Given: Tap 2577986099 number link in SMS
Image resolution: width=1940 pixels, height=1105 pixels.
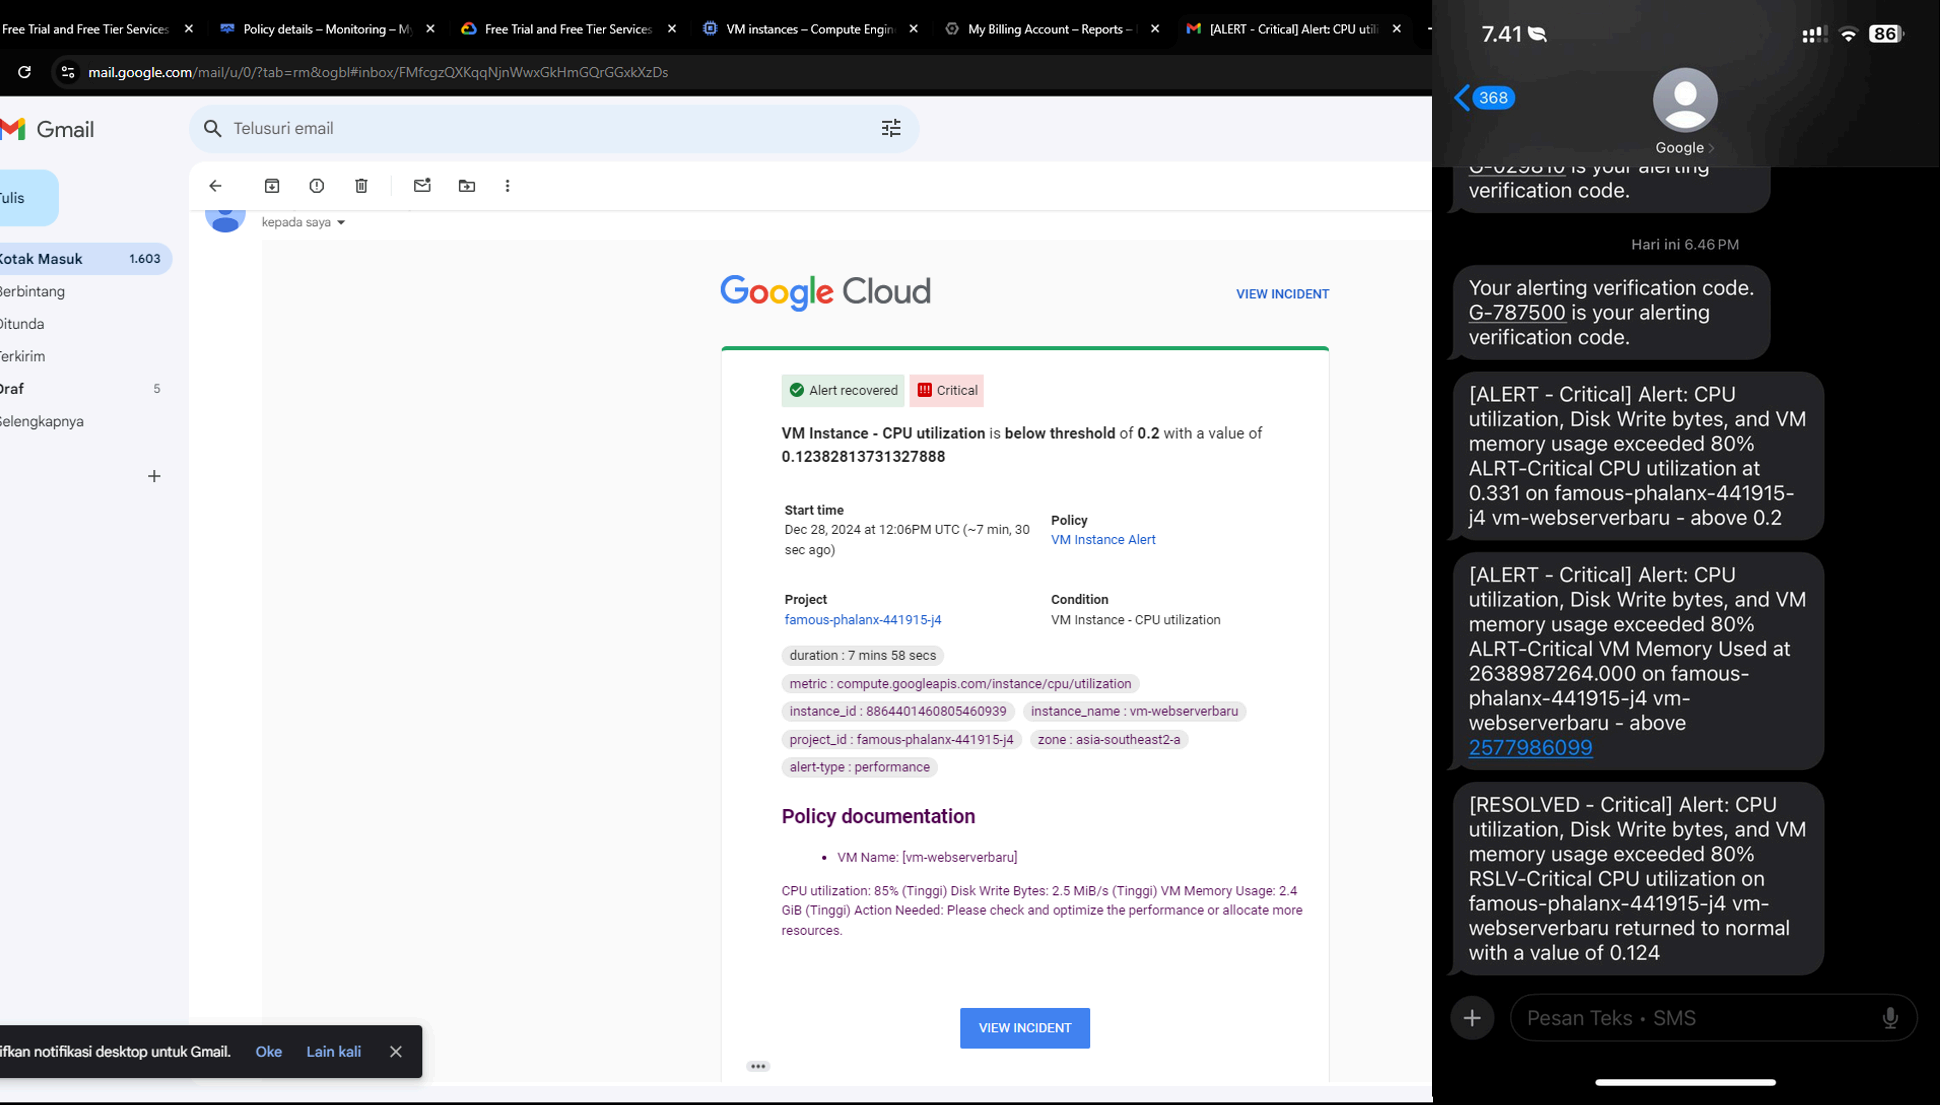Looking at the screenshot, I should [1530, 748].
